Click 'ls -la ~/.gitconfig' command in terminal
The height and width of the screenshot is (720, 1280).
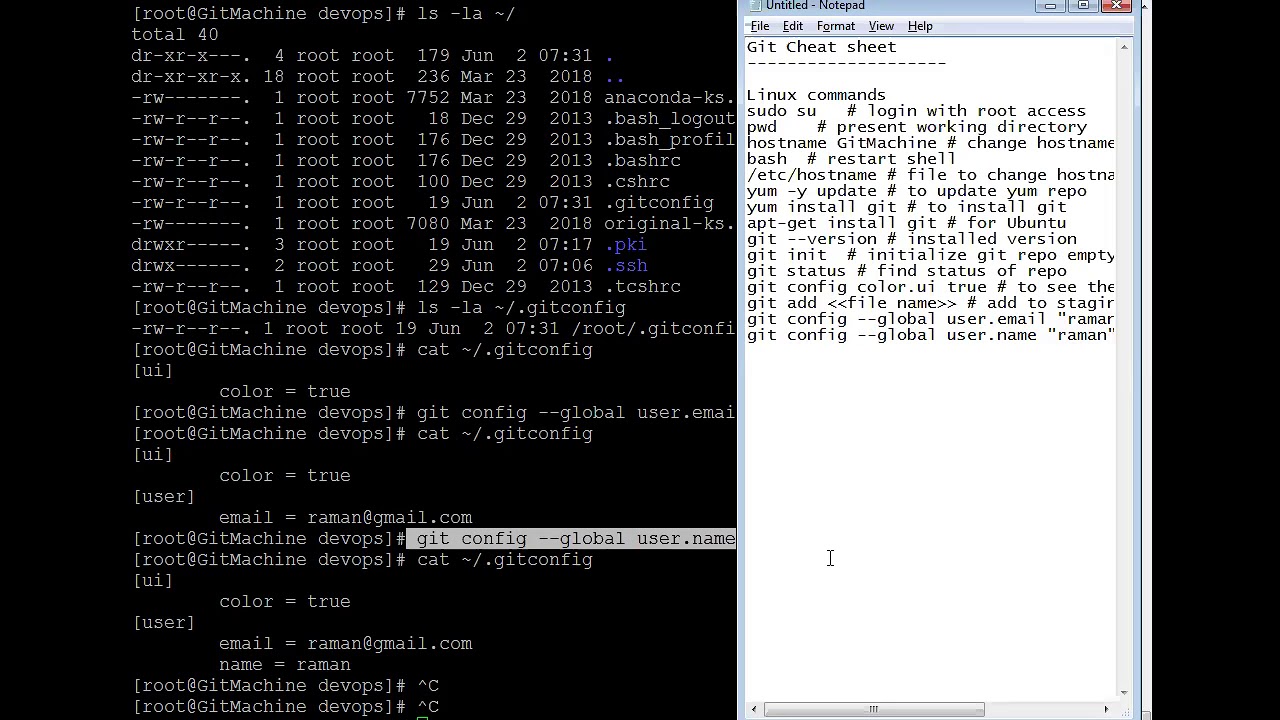click(521, 308)
